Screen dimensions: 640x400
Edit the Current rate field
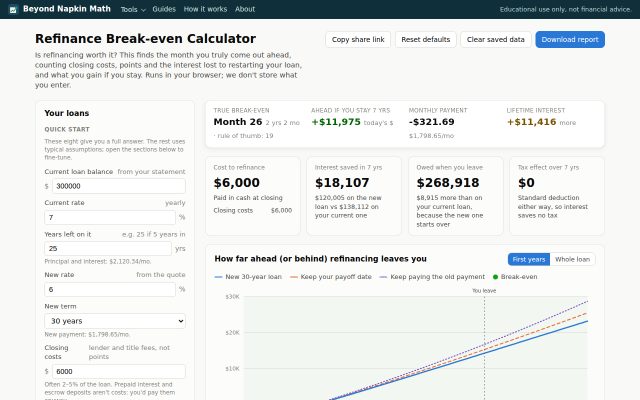pyautogui.click(x=110, y=218)
